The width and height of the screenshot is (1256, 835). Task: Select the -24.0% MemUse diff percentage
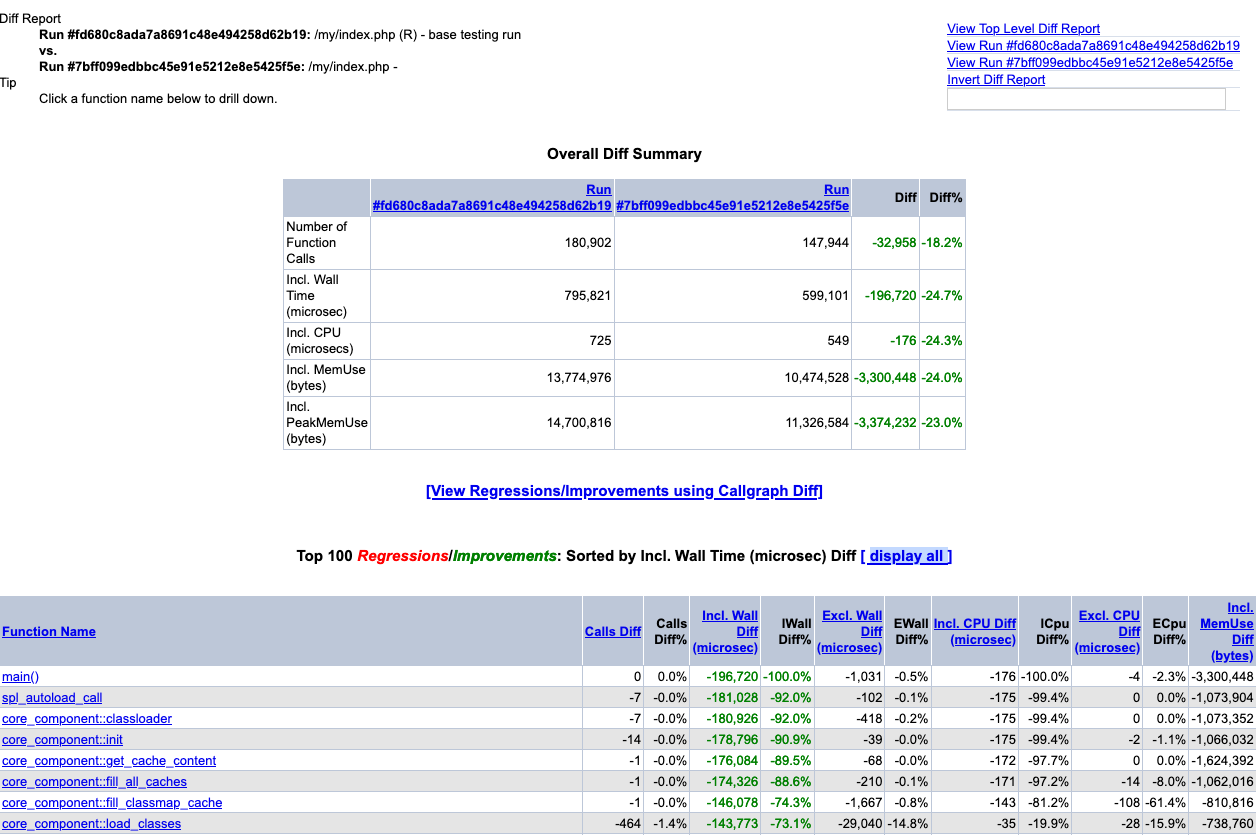pyautogui.click(x=942, y=378)
